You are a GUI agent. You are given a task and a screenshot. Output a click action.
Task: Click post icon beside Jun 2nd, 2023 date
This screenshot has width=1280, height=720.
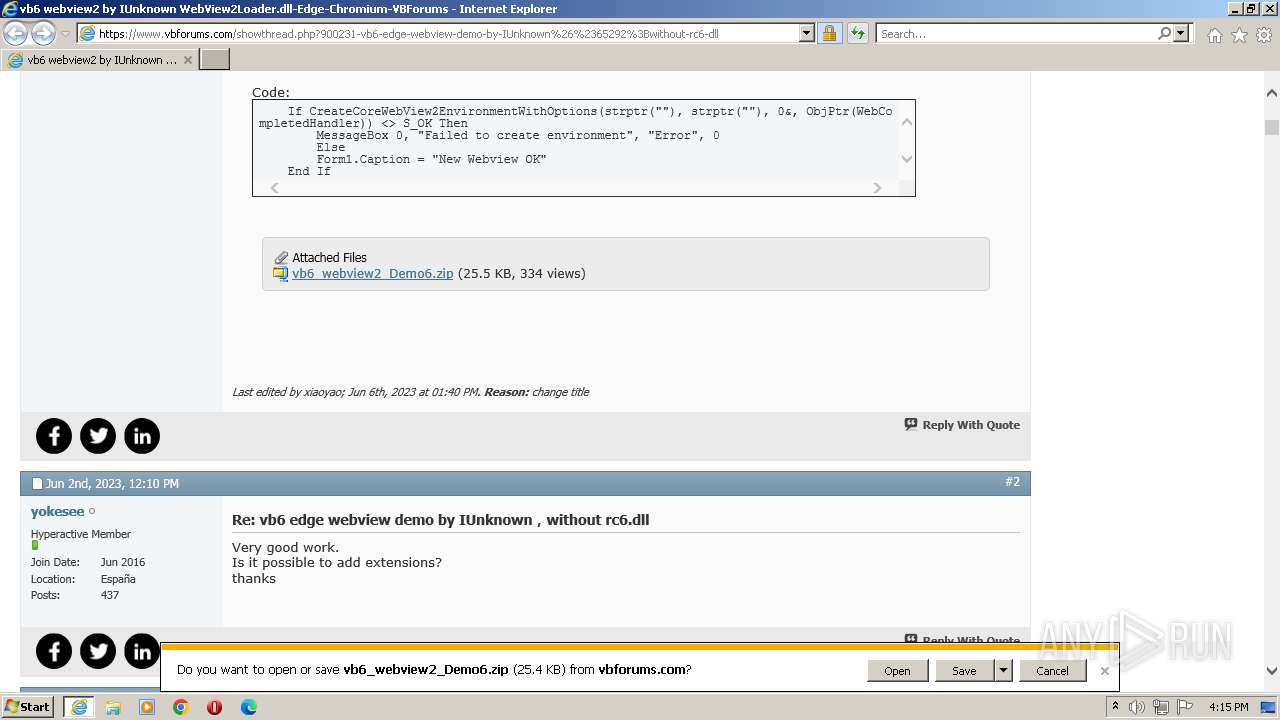pyautogui.click(x=37, y=484)
